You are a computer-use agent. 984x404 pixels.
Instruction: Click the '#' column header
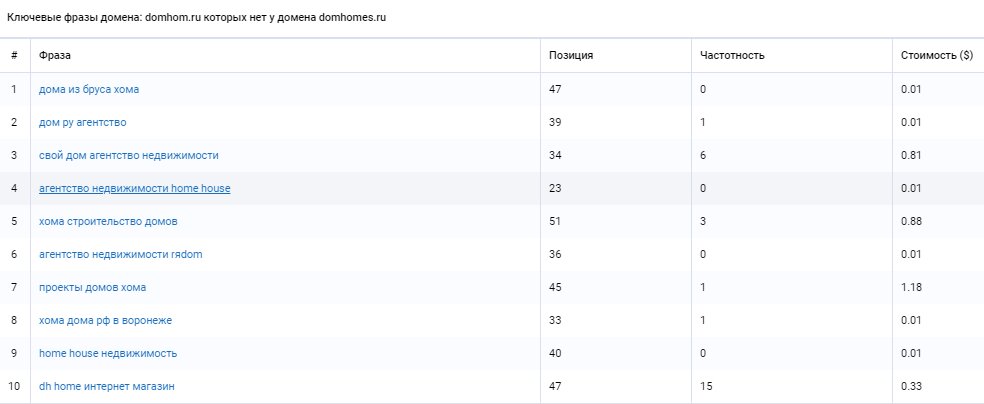[14, 55]
